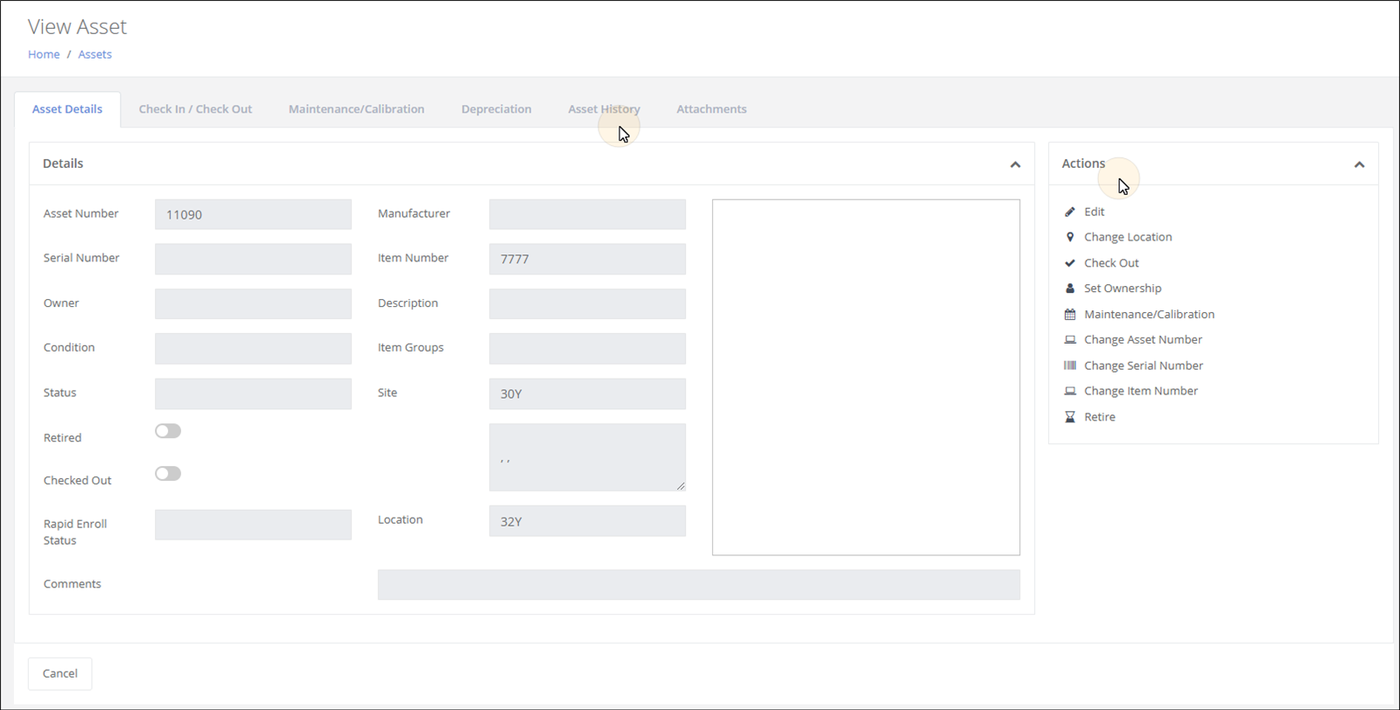Screen dimensions: 1400x710
Task: Collapse the Actions panel chevron
Action: click(1359, 164)
